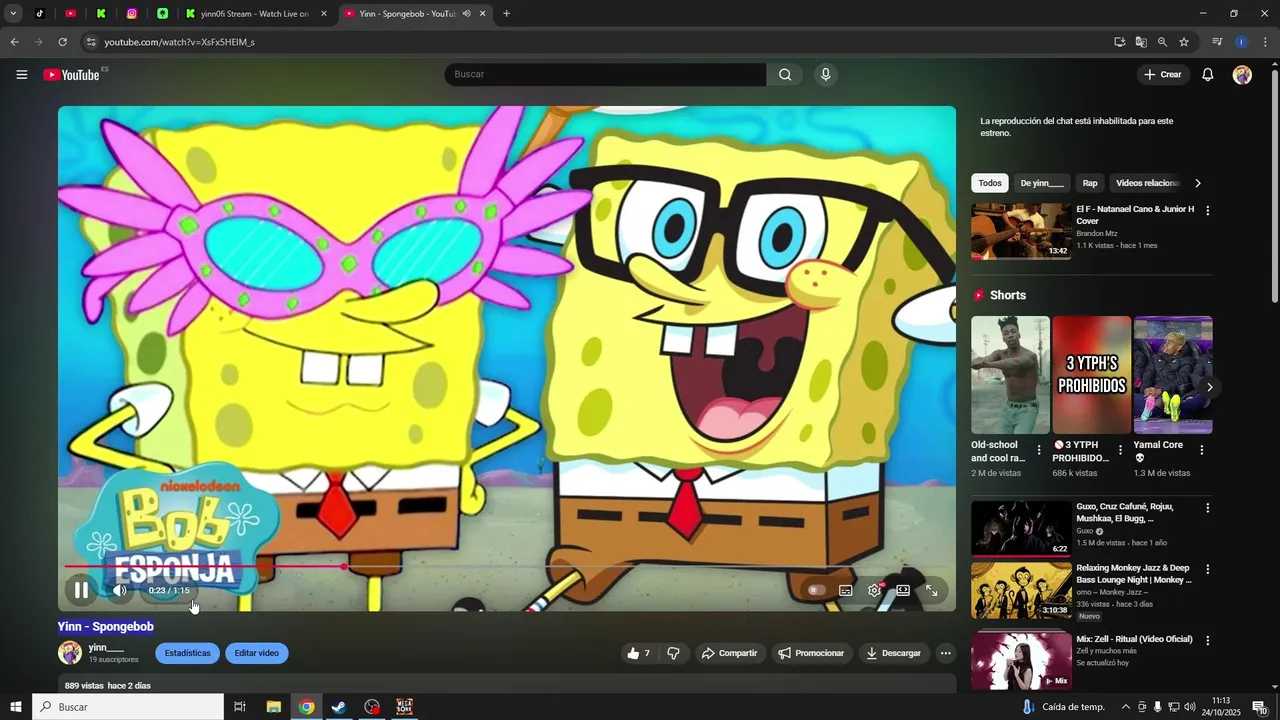Pause the video playback
The height and width of the screenshot is (720, 1280).
81,590
